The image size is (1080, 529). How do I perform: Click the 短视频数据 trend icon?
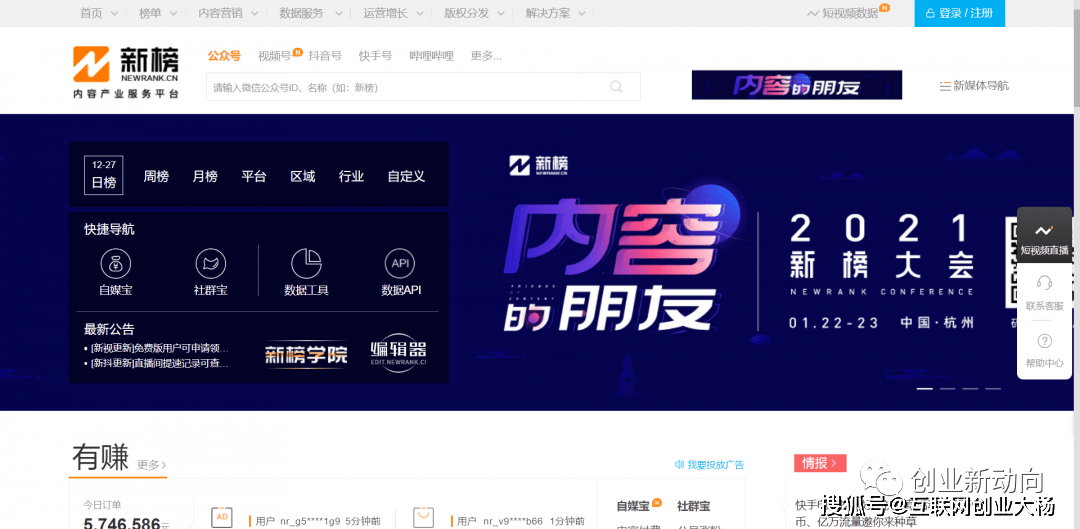[813, 13]
